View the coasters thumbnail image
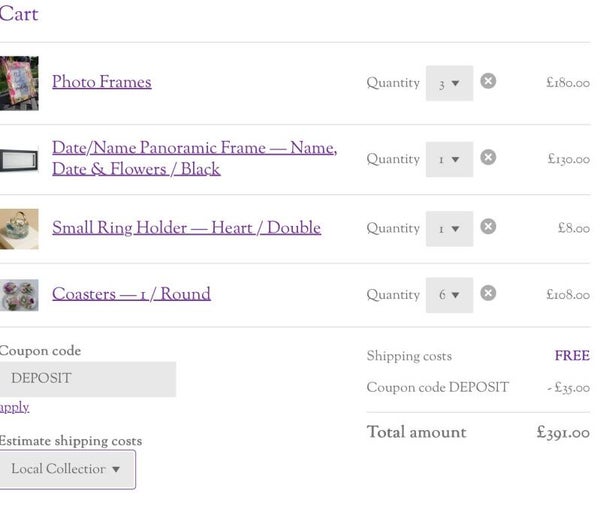Screen dimensions: 600x512 (x=19, y=295)
